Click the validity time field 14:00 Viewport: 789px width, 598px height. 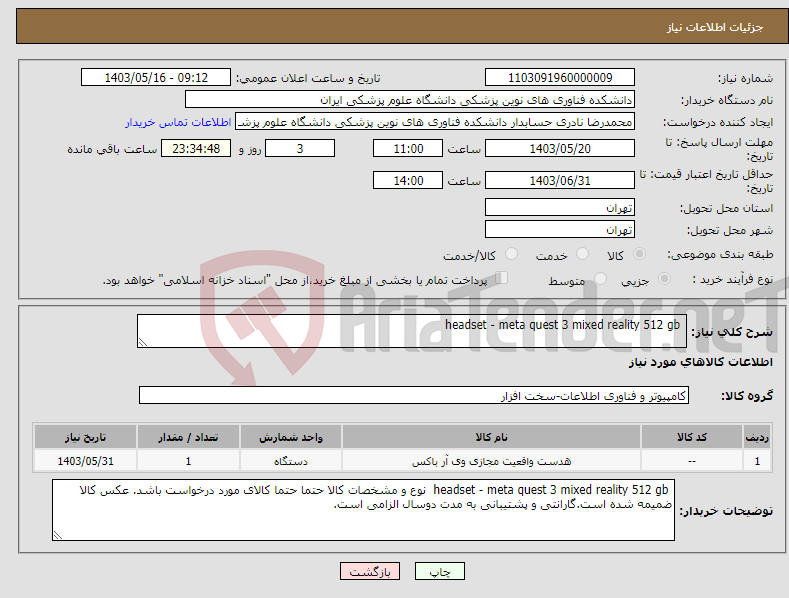tap(408, 180)
